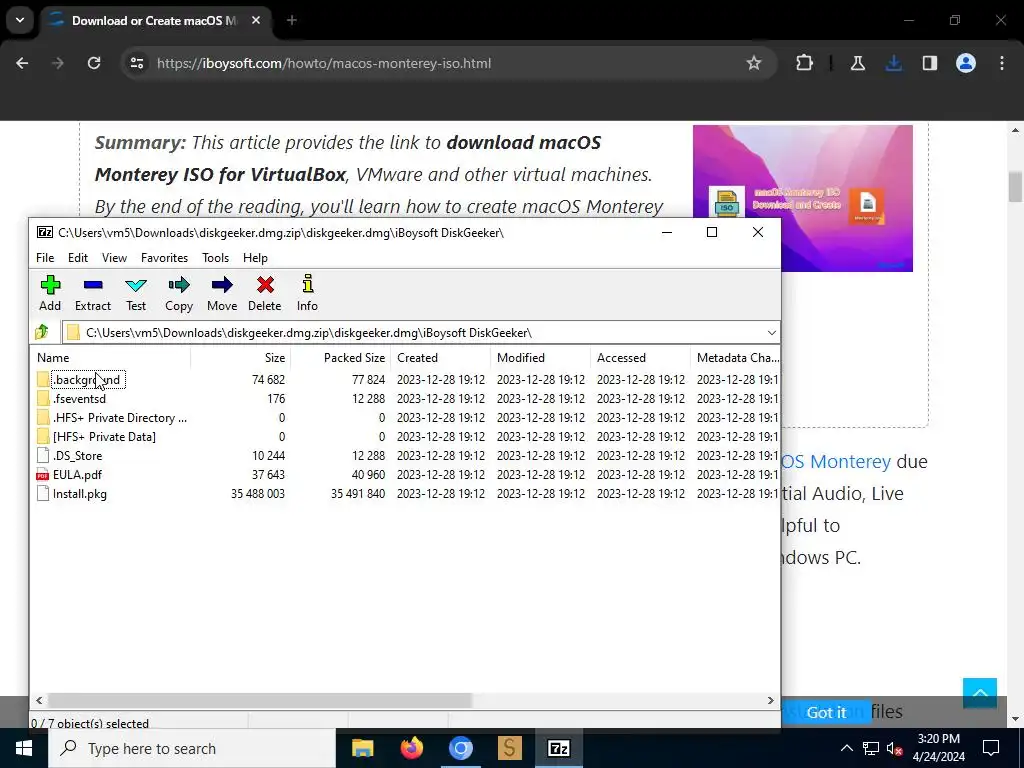Image resolution: width=1024 pixels, height=768 pixels.
Task: Click the Got it cookie button
Action: [x=826, y=712]
